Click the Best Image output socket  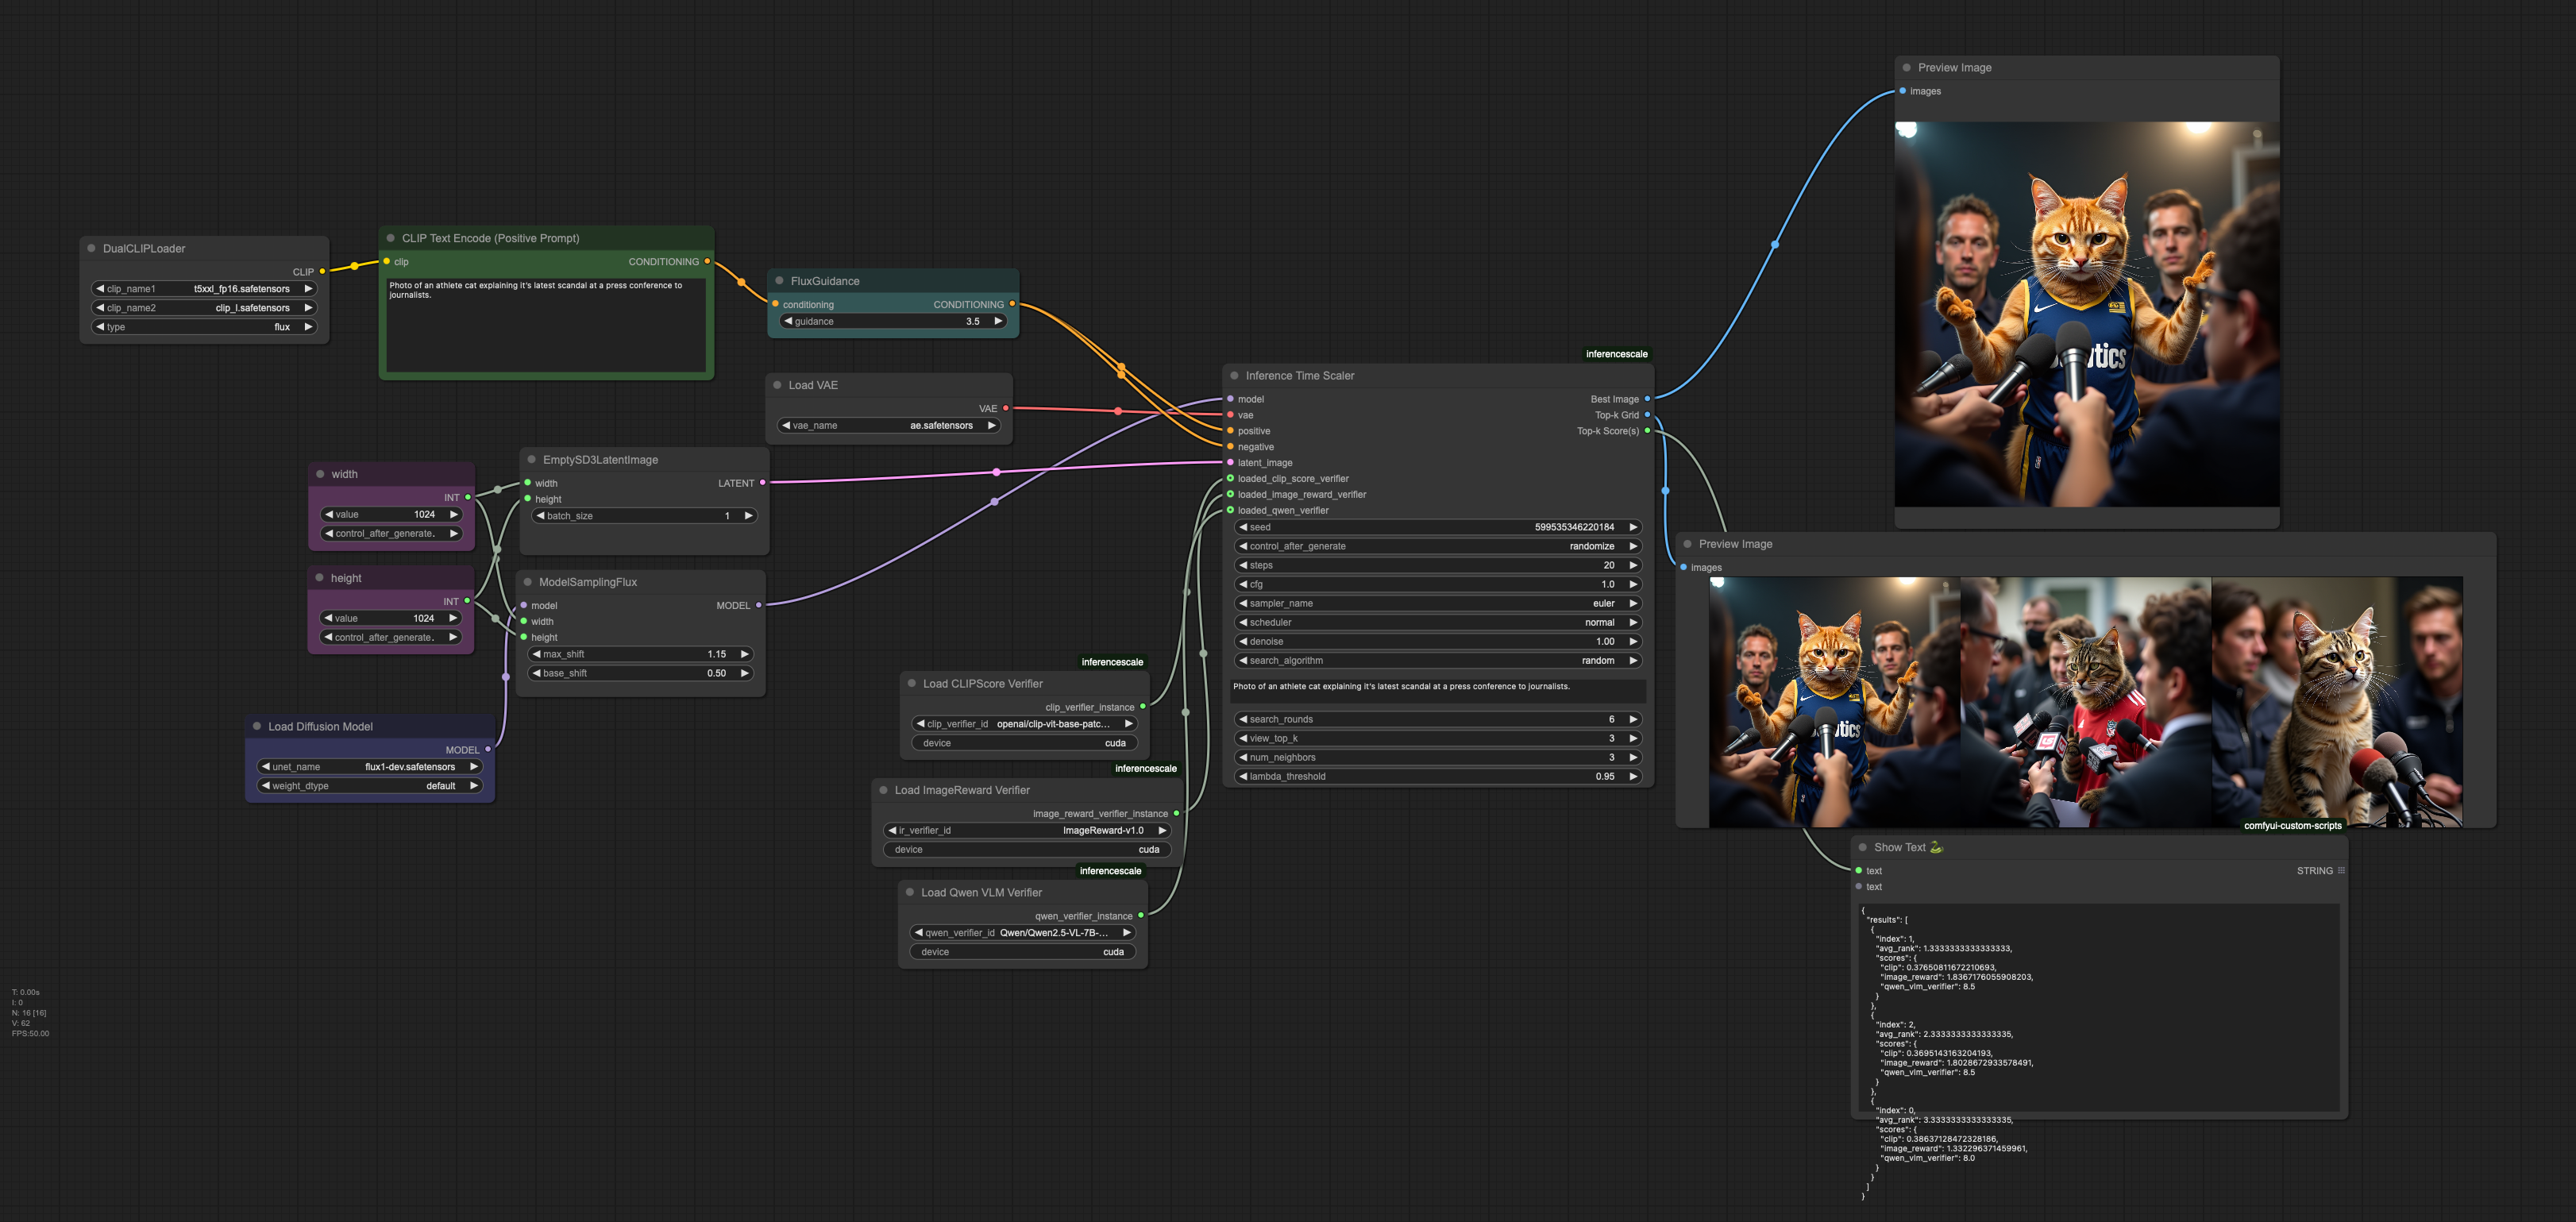(x=1647, y=399)
